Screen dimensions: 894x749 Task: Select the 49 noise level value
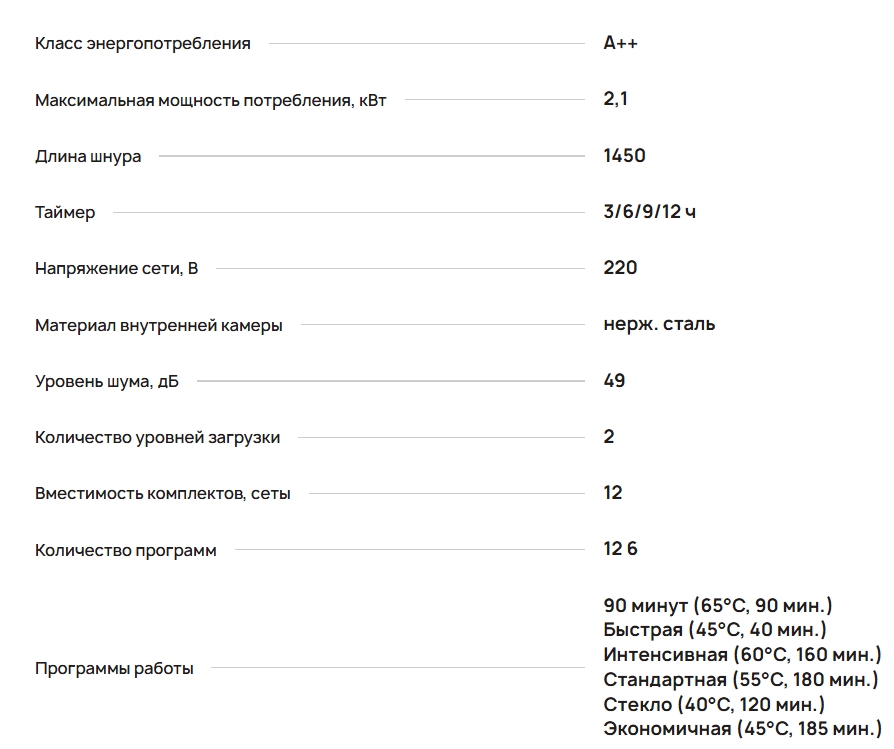[614, 380]
